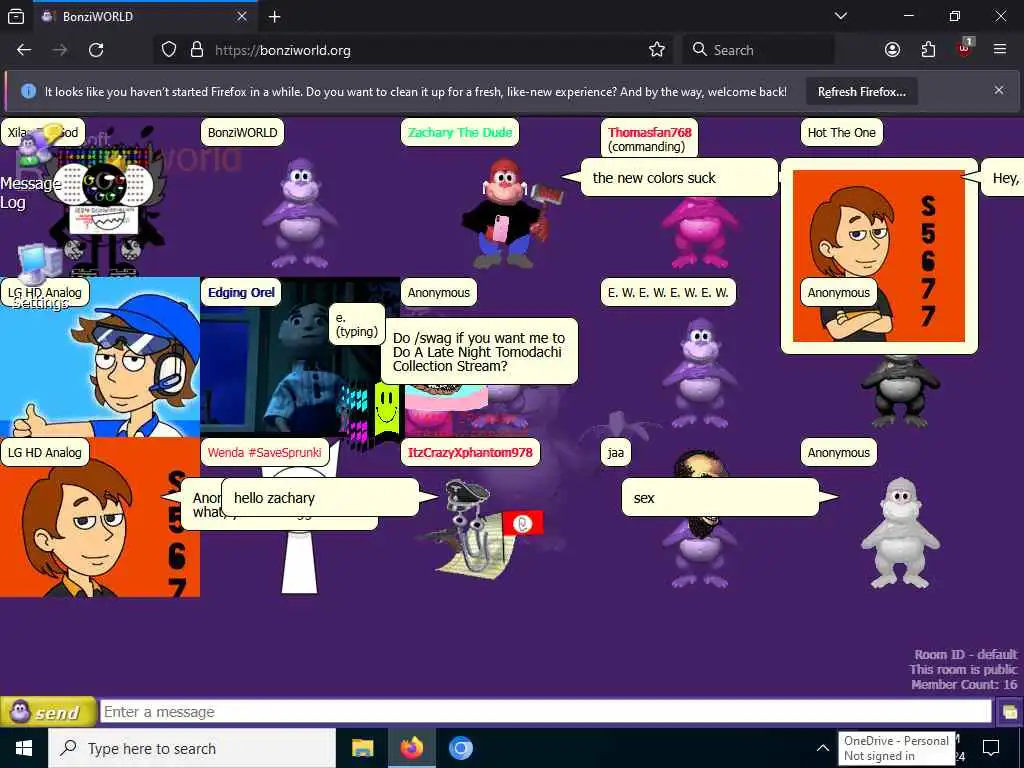This screenshot has height=768, width=1024.
Task: Click the 'the new colors suck' bubble
Action: [679, 178]
